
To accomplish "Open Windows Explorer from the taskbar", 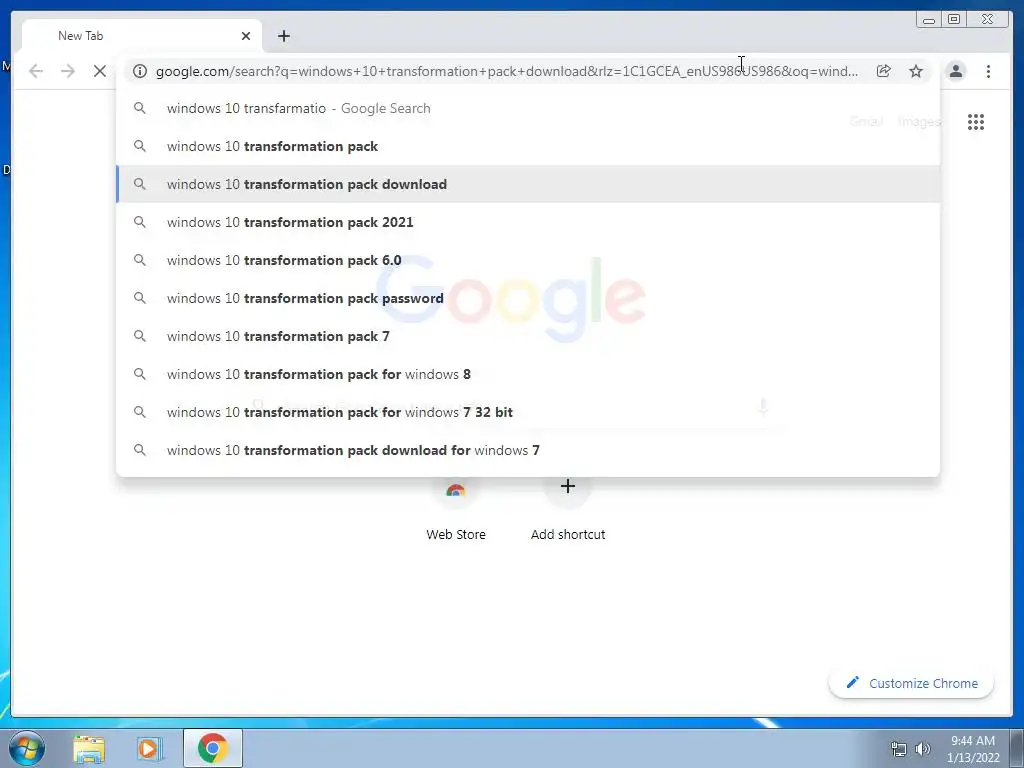I will pyautogui.click(x=89, y=748).
